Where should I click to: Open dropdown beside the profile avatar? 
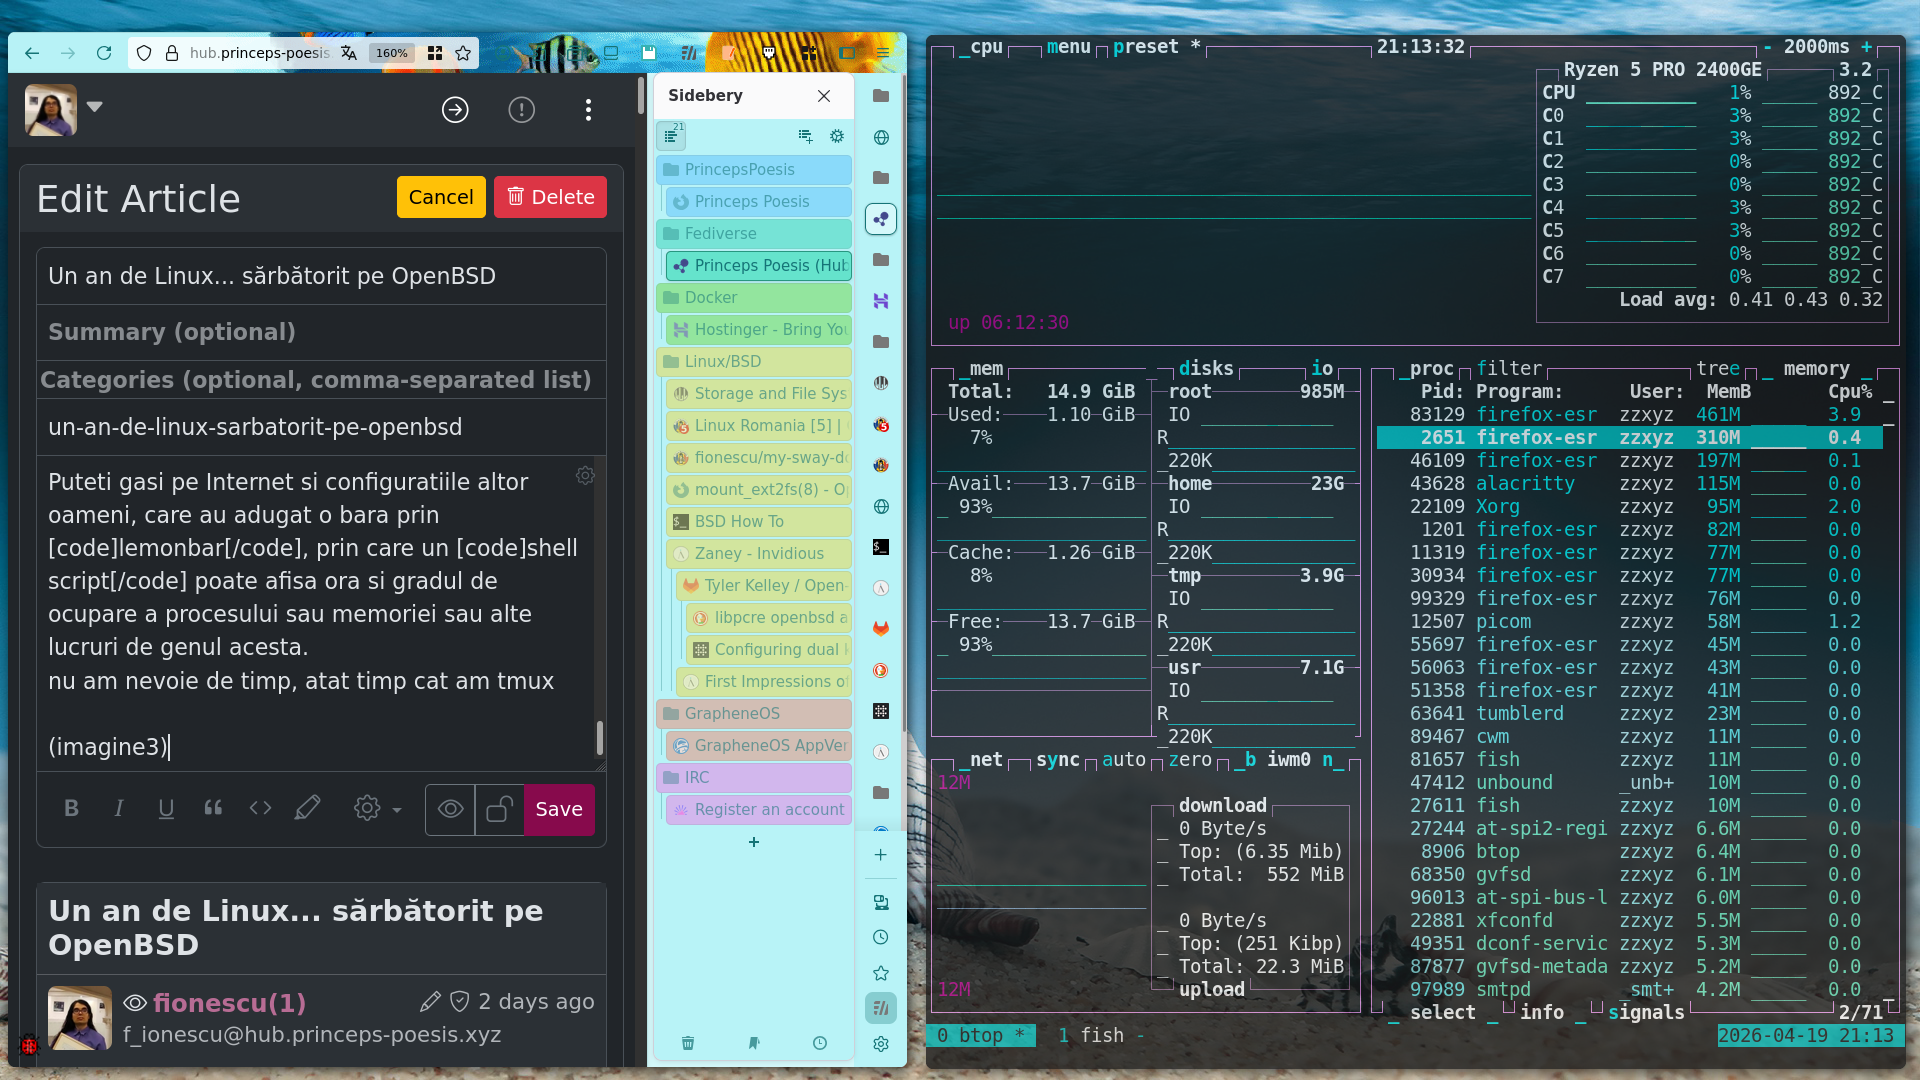coord(95,107)
